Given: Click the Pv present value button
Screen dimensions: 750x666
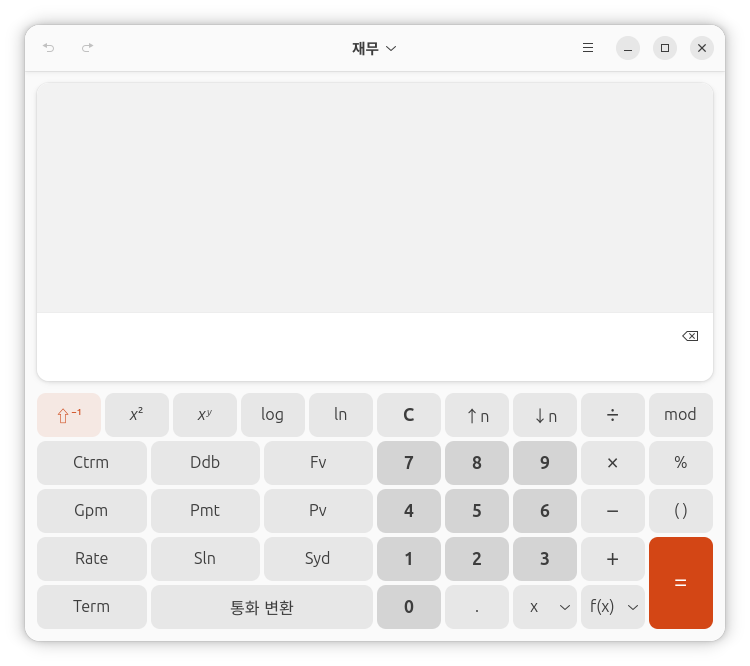Looking at the screenshot, I should [x=318, y=511].
